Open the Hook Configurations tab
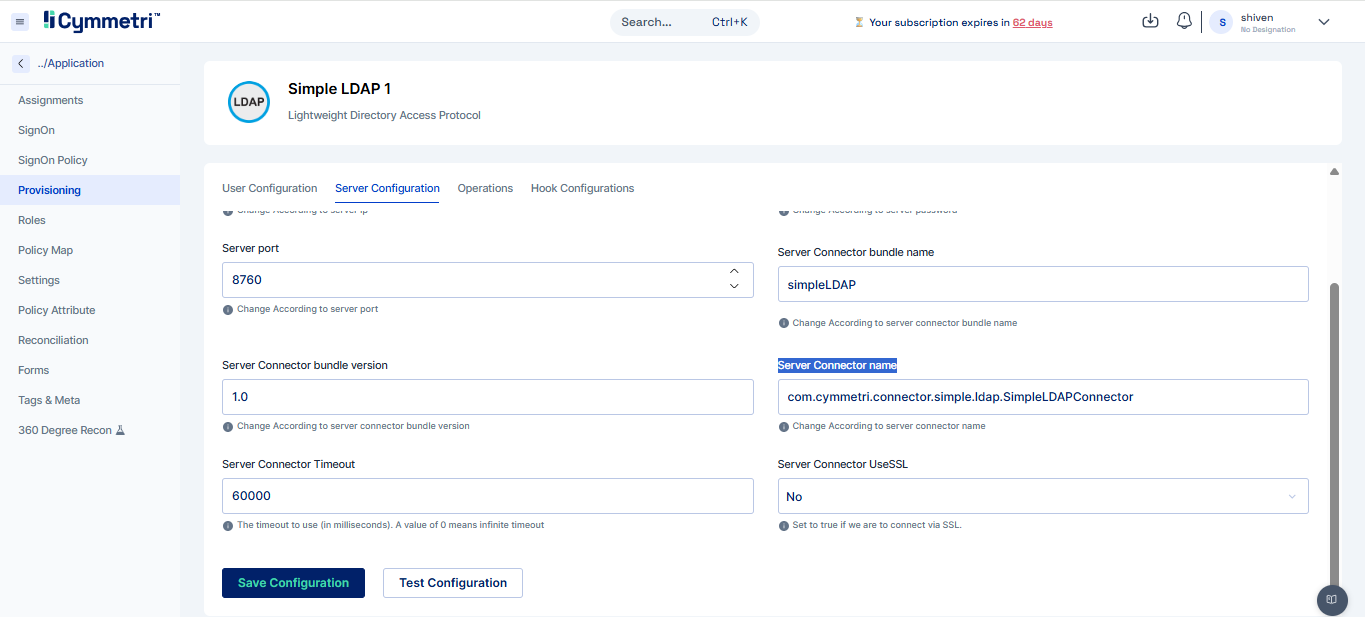This screenshot has width=1365, height=617. (582, 188)
